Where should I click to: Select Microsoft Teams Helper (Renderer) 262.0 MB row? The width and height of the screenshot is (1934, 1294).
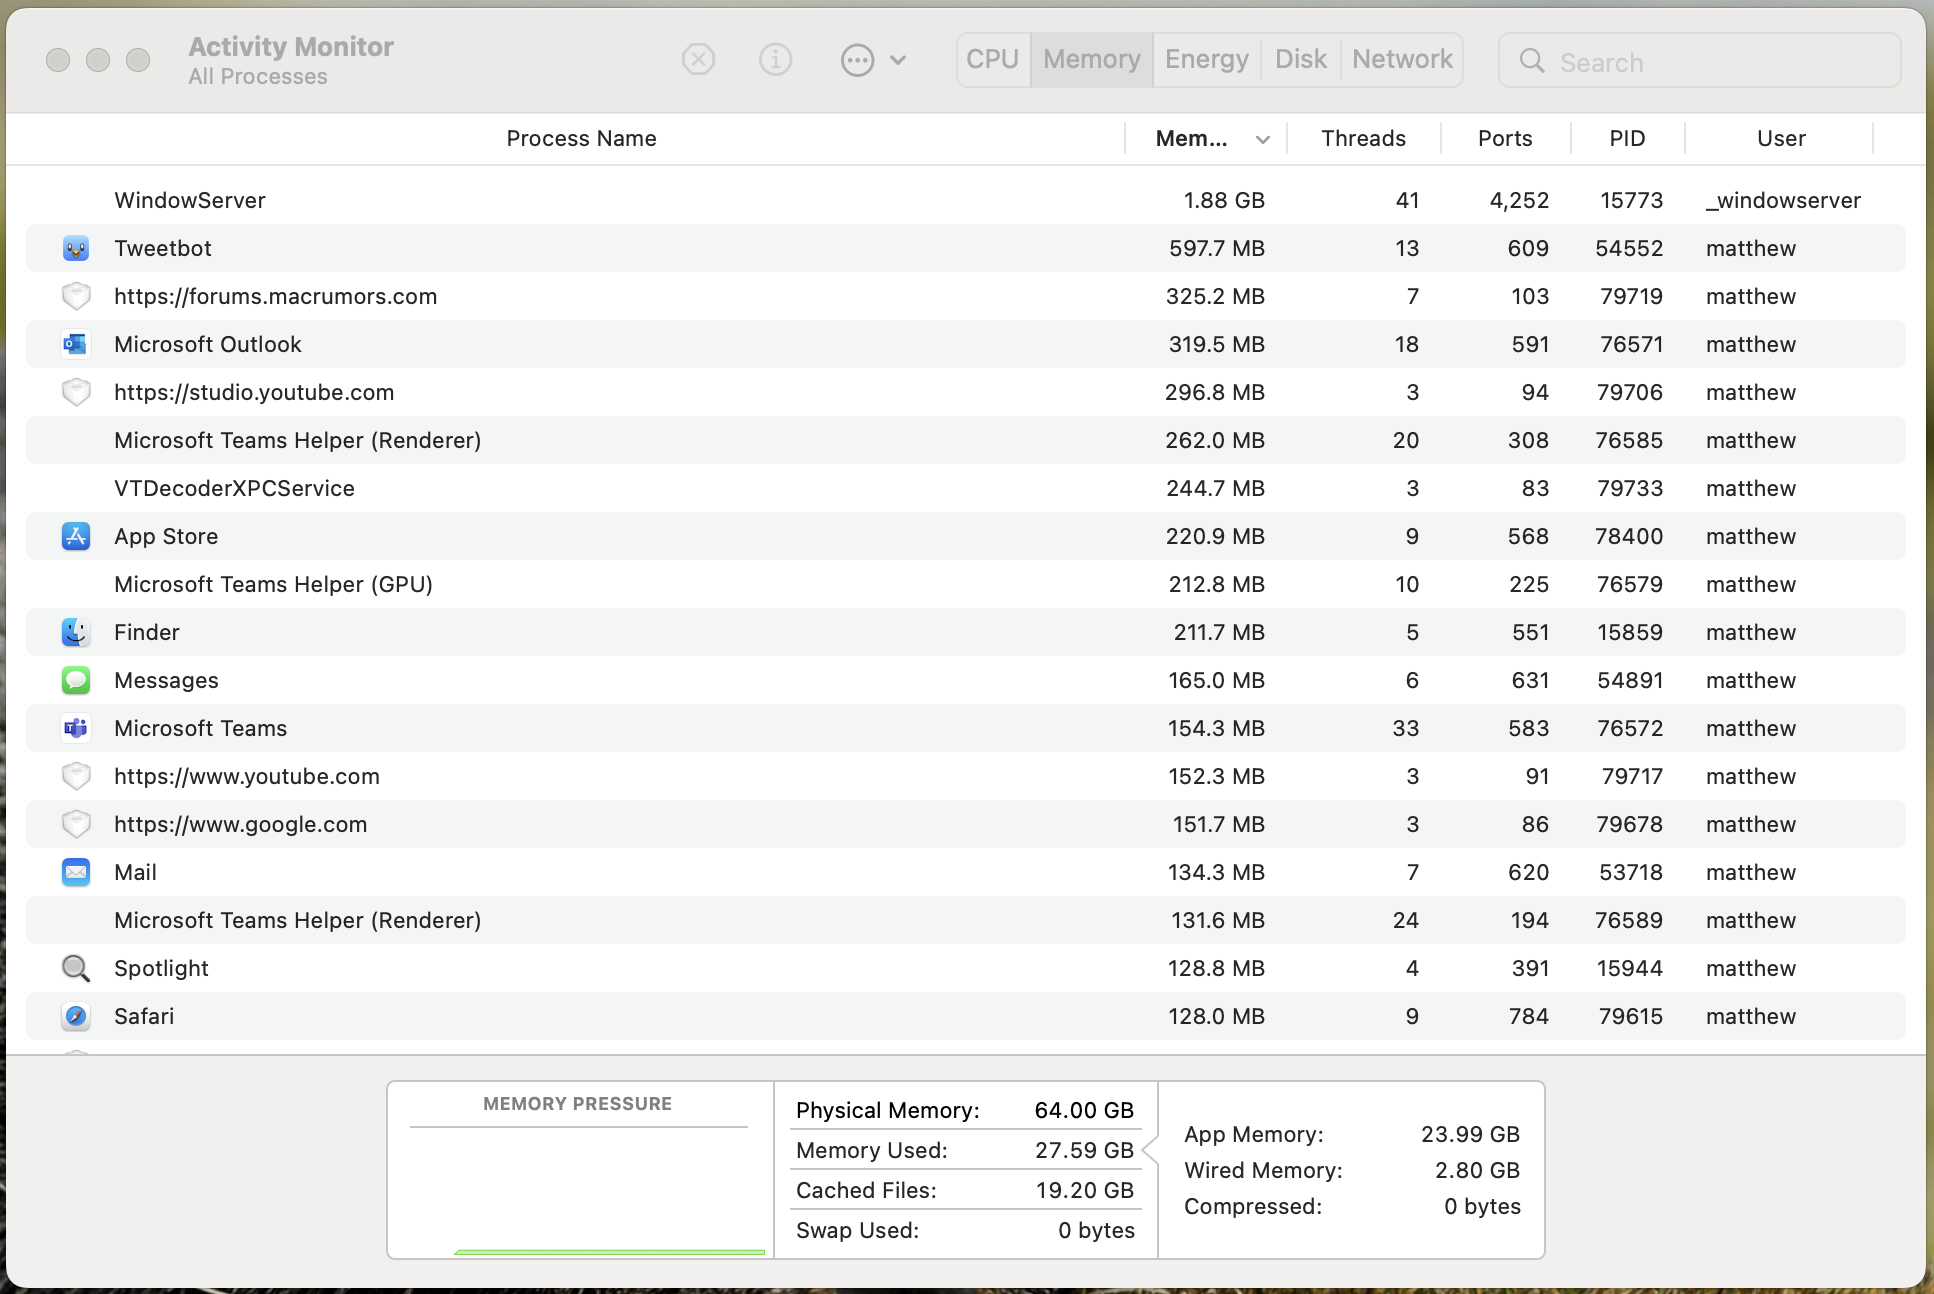[x=966, y=440]
